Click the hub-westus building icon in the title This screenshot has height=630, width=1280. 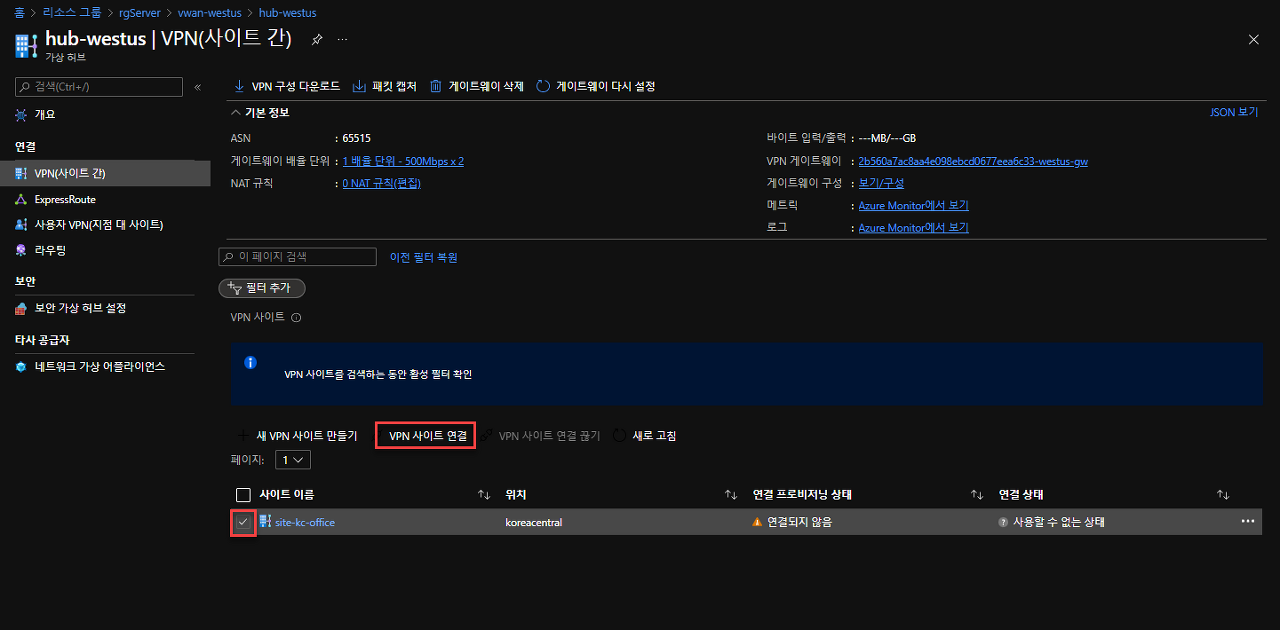[26, 46]
